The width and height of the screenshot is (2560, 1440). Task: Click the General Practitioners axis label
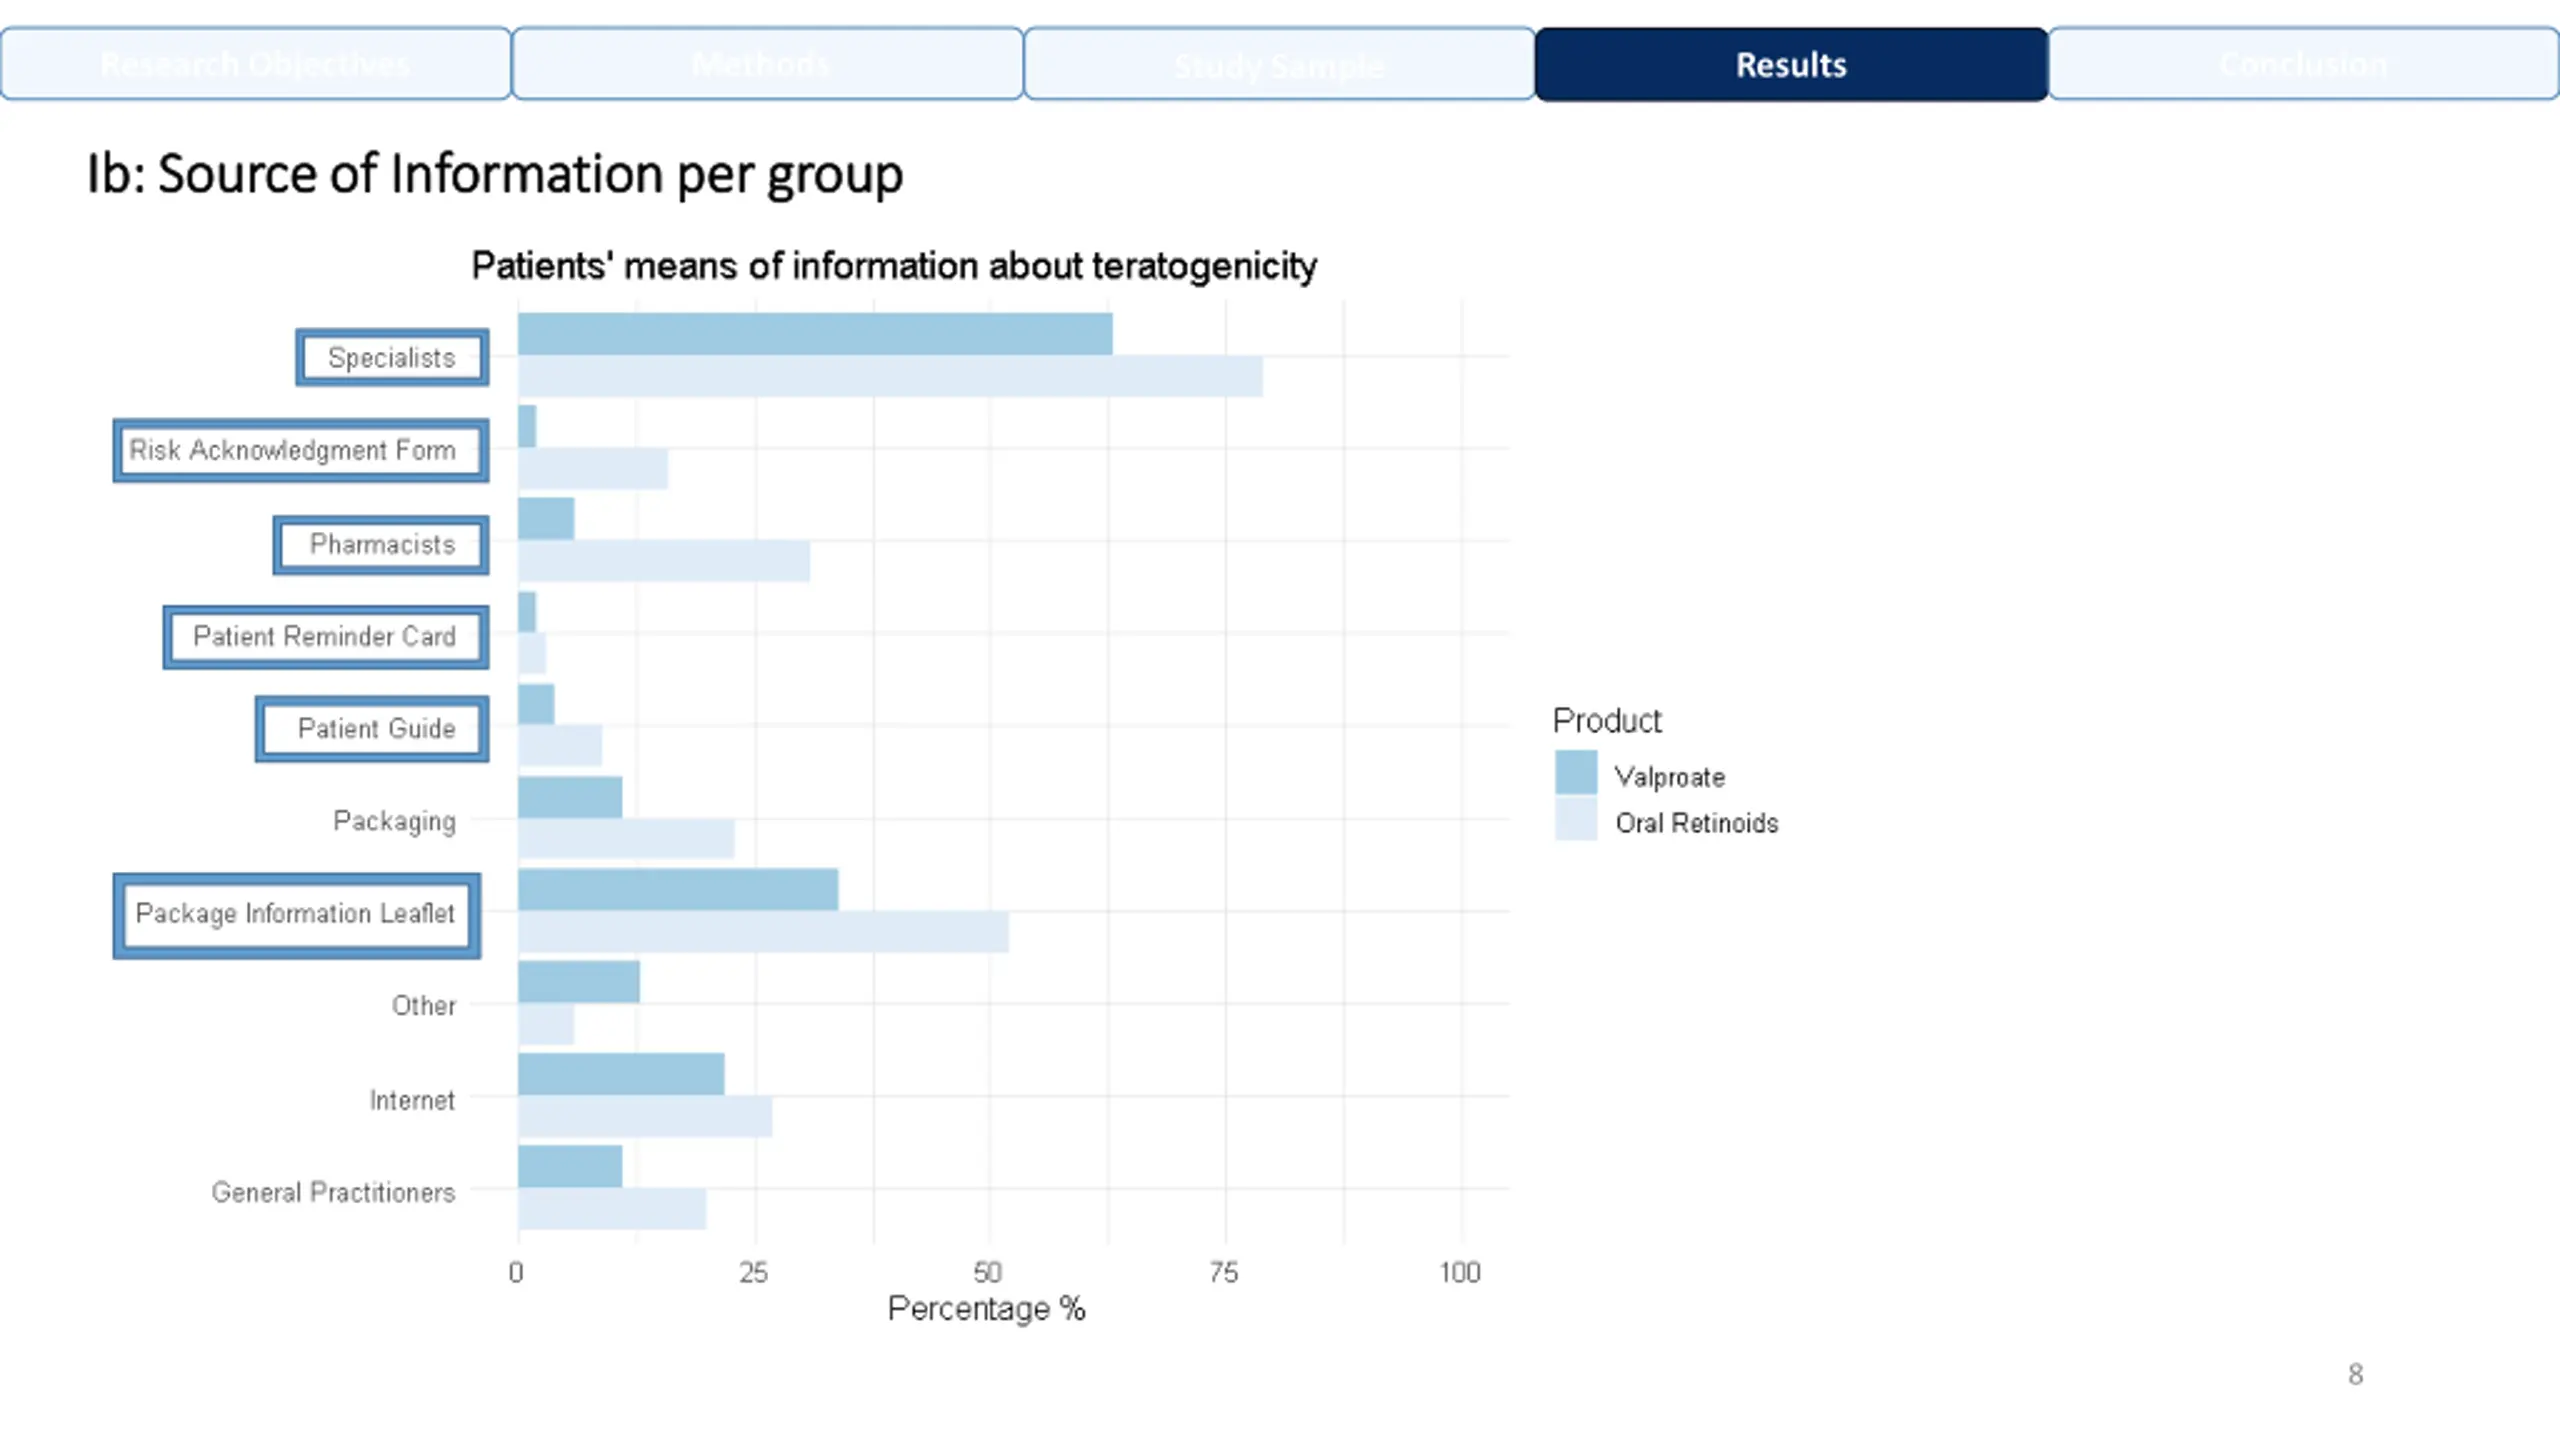[x=333, y=1192]
